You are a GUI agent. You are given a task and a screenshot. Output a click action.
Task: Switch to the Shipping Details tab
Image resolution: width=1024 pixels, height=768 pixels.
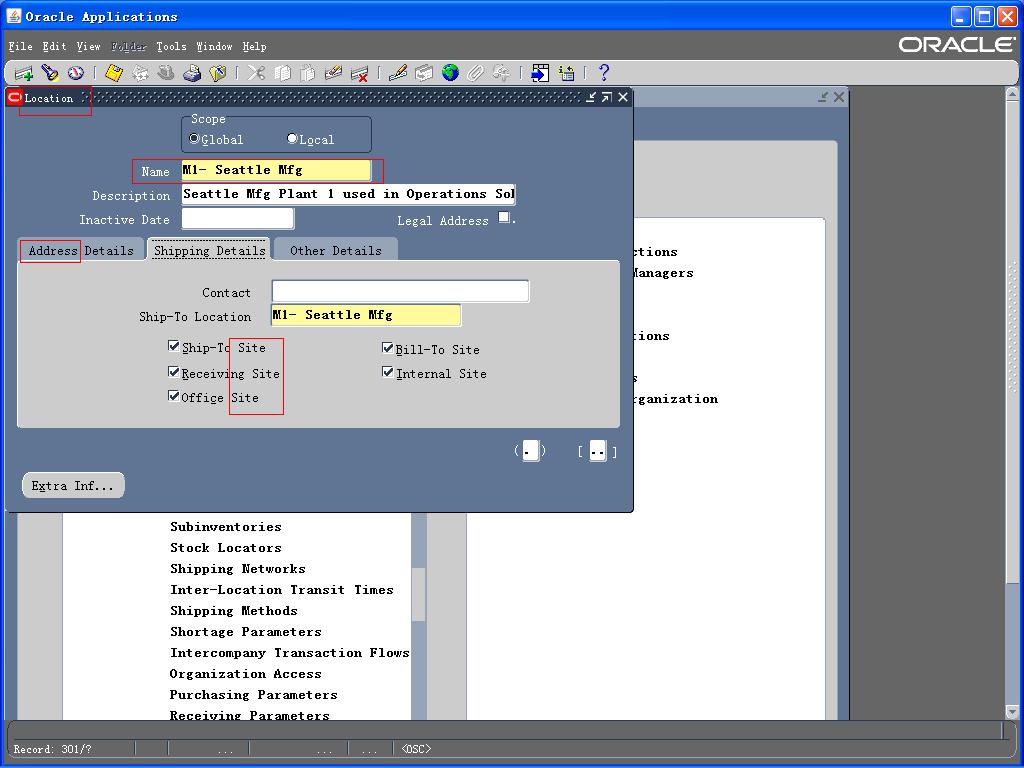pyautogui.click(x=210, y=250)
